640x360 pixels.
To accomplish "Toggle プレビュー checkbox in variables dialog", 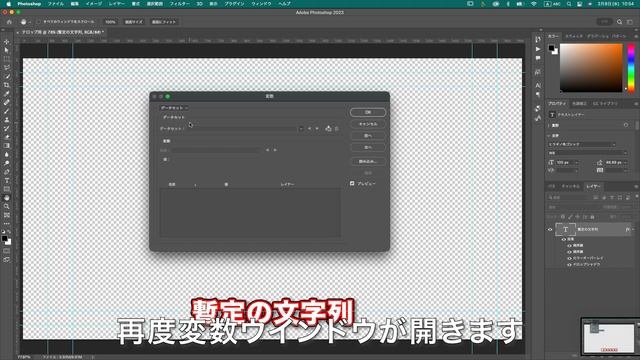I will point(352,184).
